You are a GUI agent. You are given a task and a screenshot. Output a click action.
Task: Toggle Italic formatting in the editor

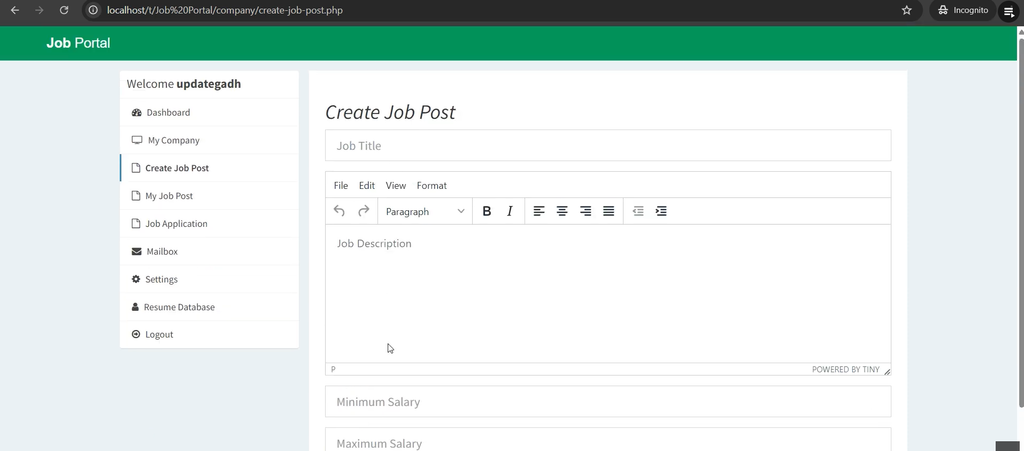point(510,211)
